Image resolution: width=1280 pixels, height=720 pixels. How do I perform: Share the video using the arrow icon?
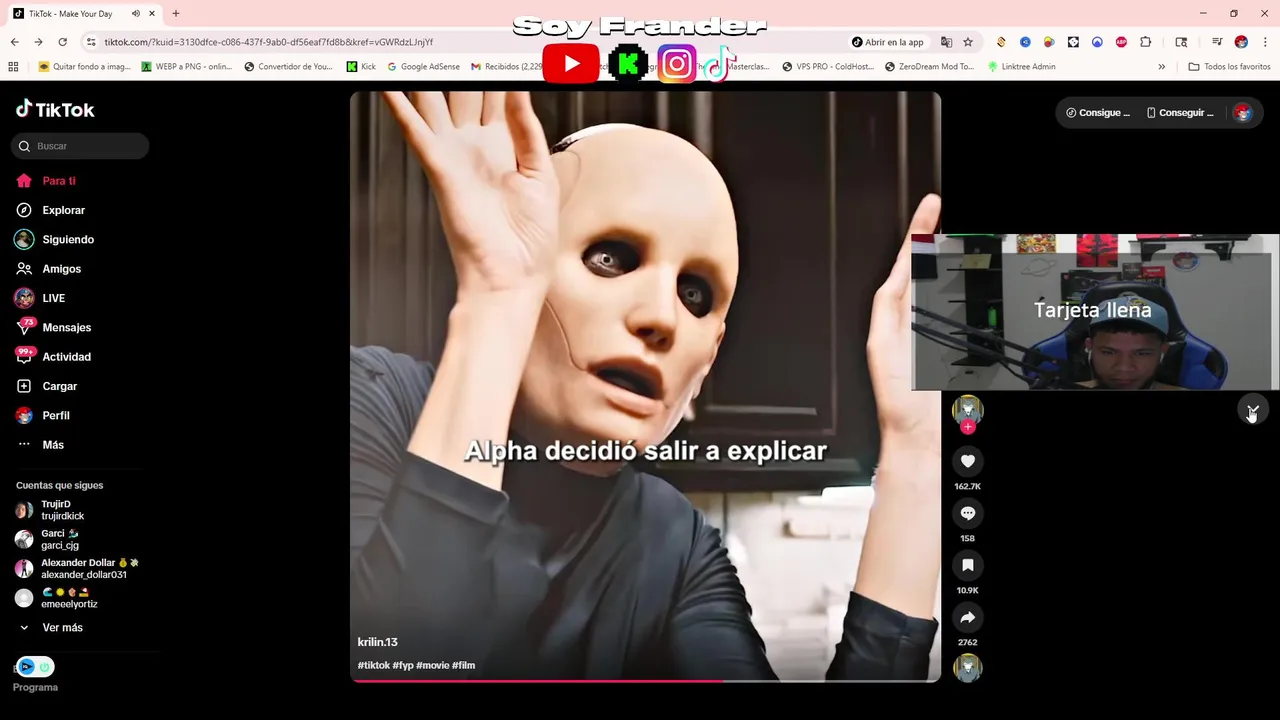point(967,617)
